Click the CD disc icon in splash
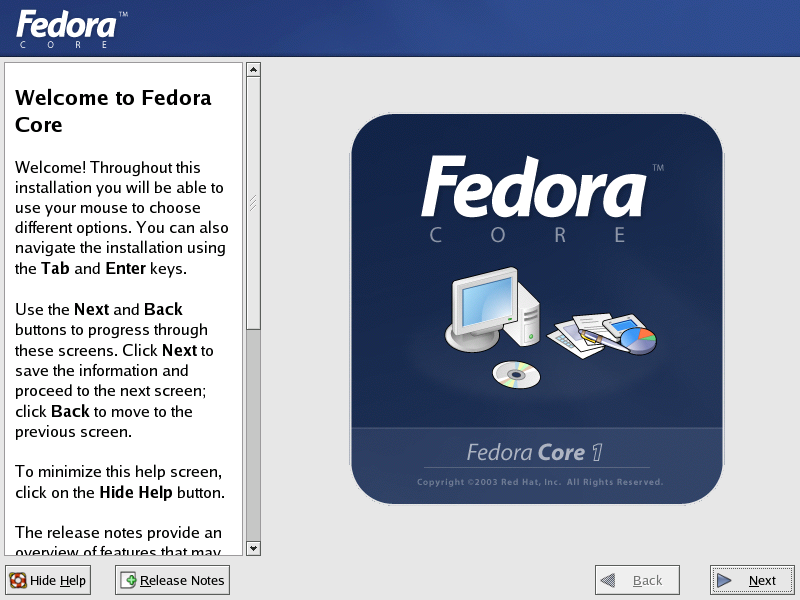The width and height of the screenshot is (800, 600). pyautogui.click(x=516, y=374)
